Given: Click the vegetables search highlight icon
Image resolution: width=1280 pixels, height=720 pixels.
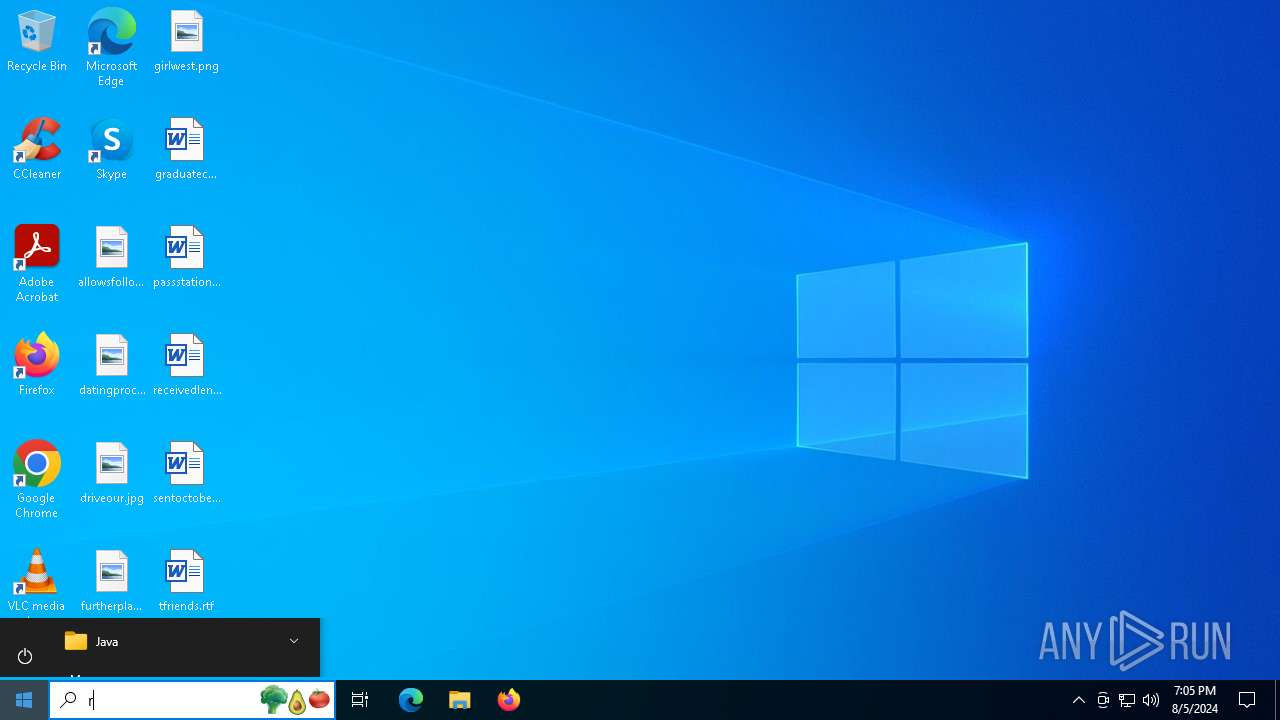Looking at the screenshot, I should [x=295, y=700].
